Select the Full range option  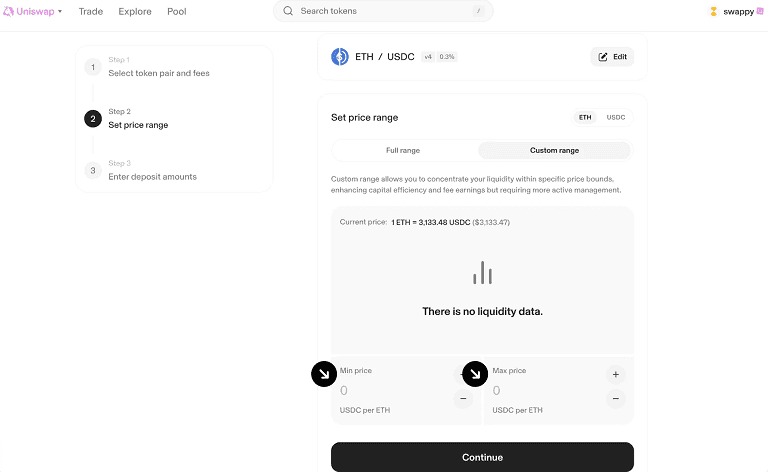tap(403, 150)
